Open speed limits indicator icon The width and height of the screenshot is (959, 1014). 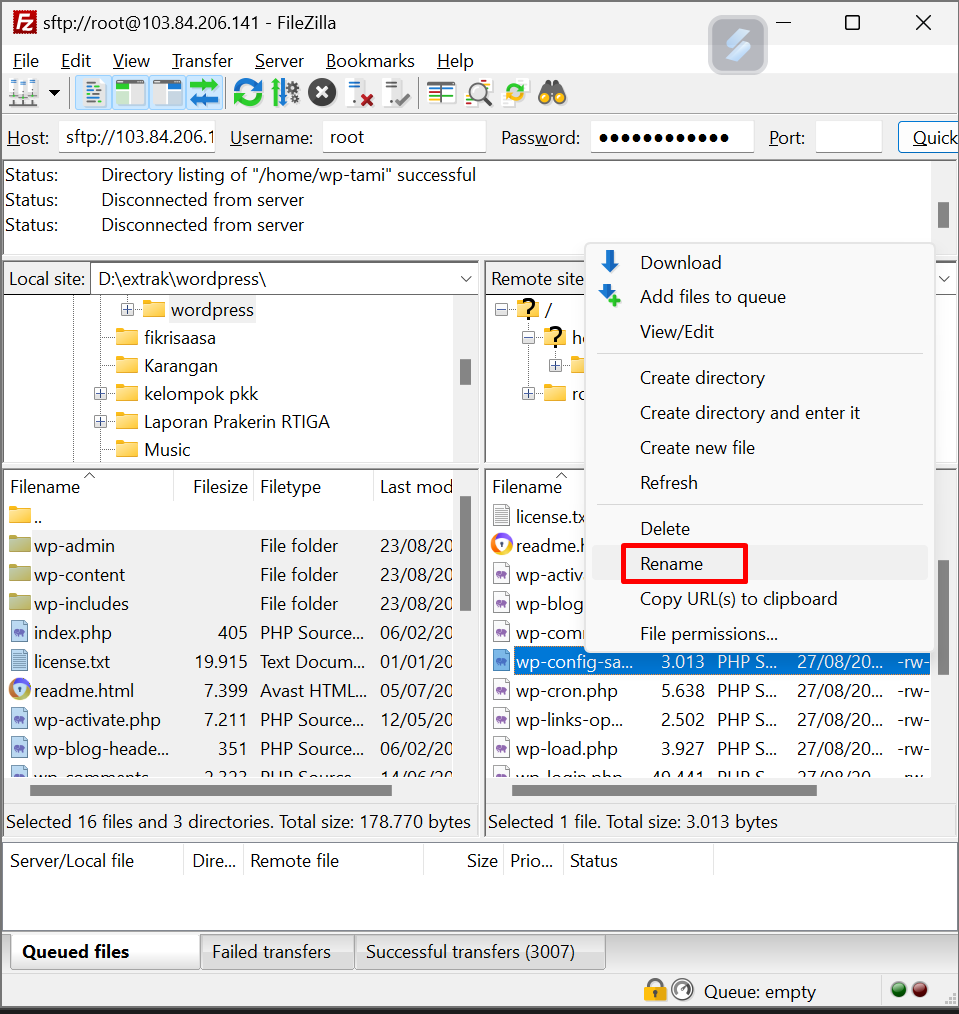682,990
